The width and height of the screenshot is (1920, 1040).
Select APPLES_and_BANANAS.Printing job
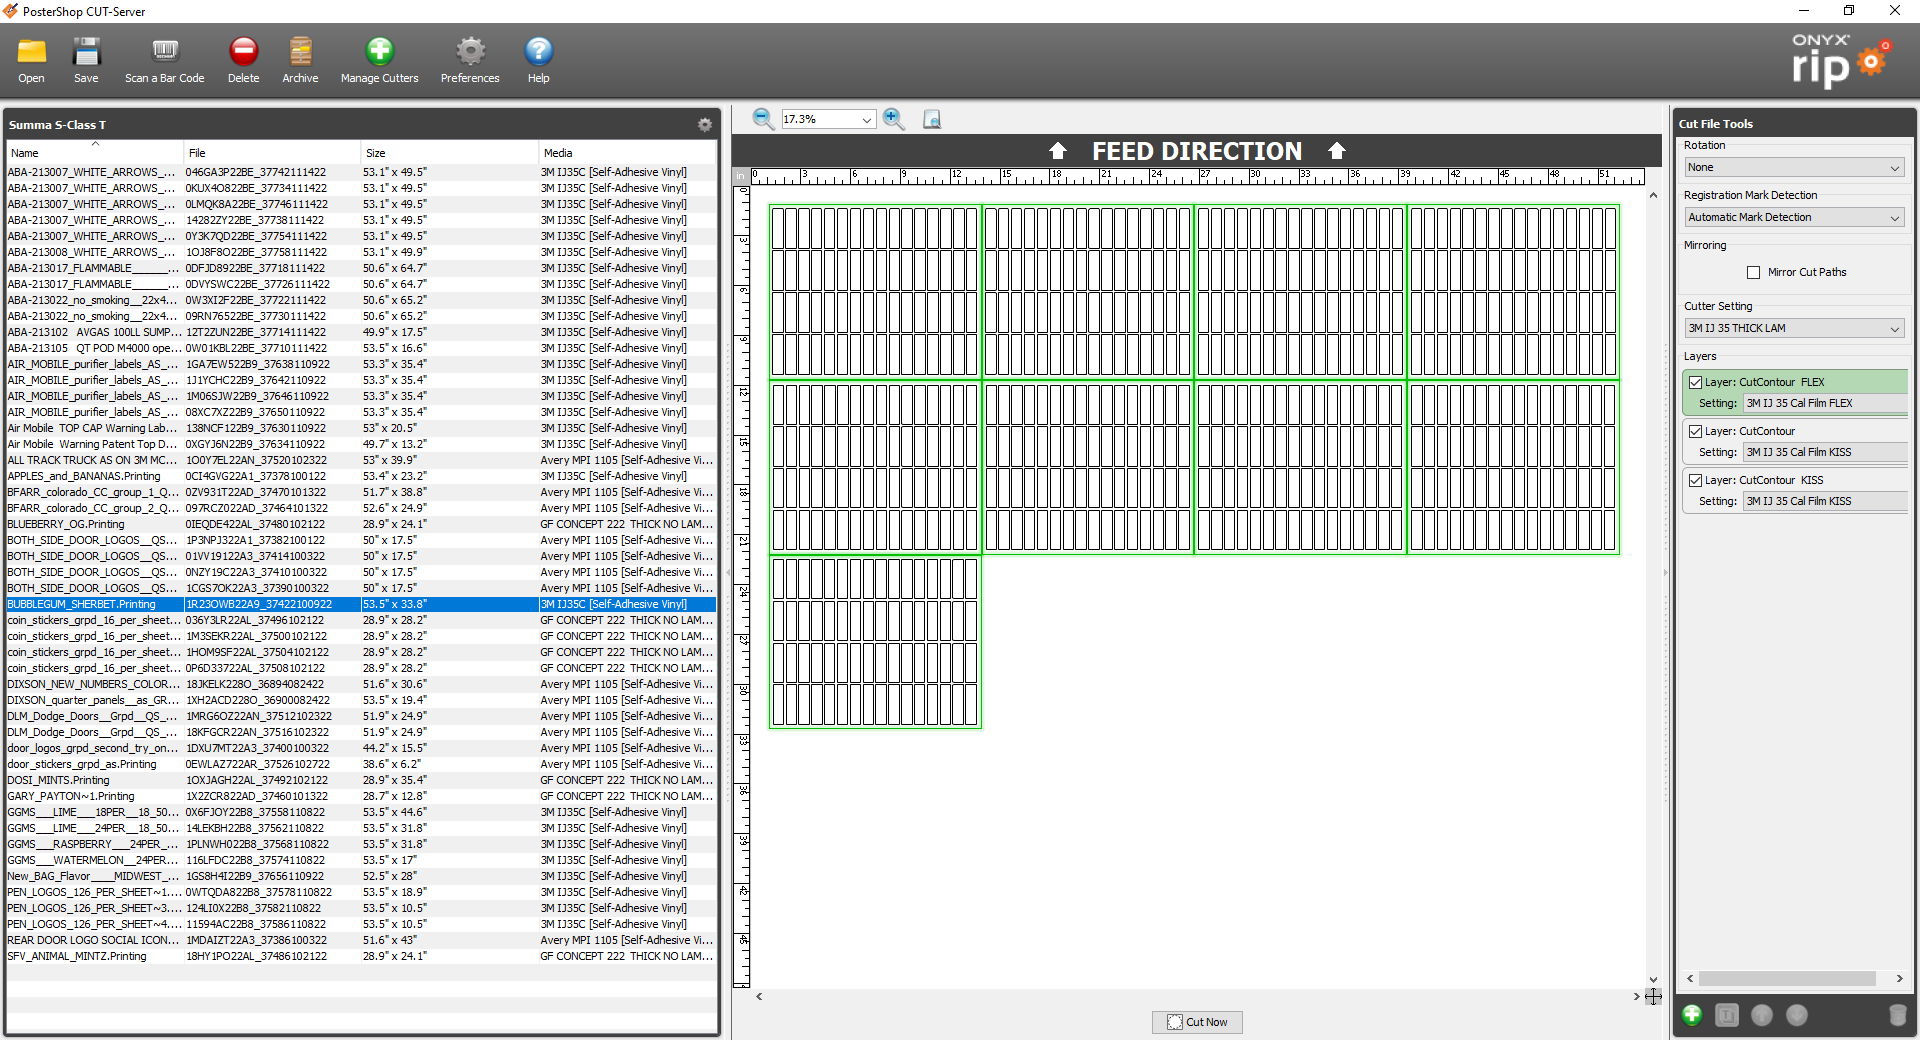click(361, 476)
